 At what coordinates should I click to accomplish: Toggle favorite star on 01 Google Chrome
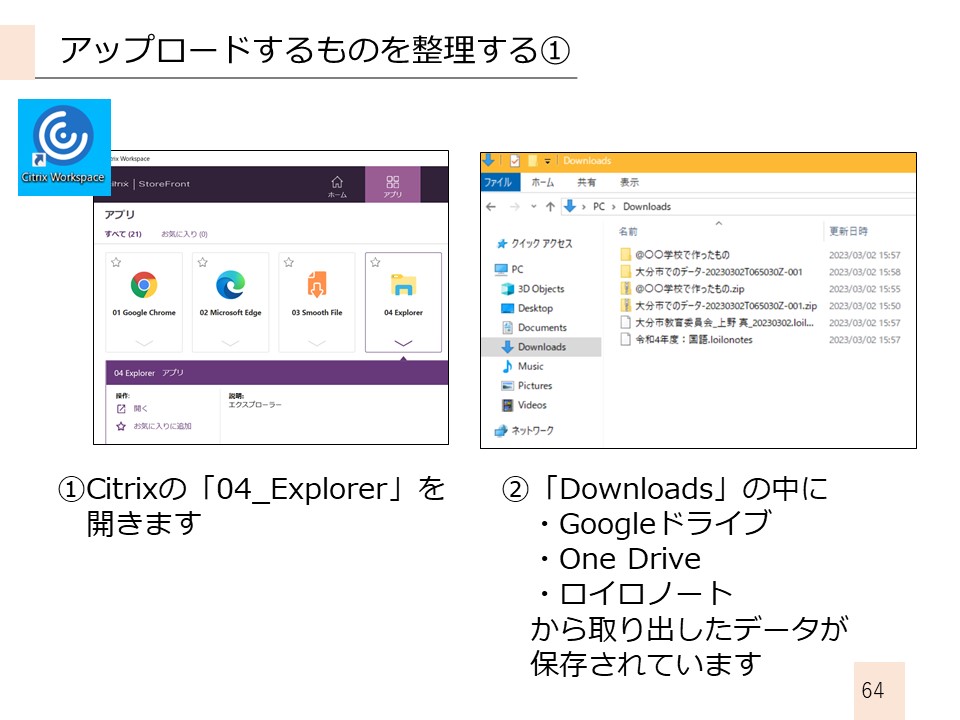pyautogui.click(x=116, y=262)
